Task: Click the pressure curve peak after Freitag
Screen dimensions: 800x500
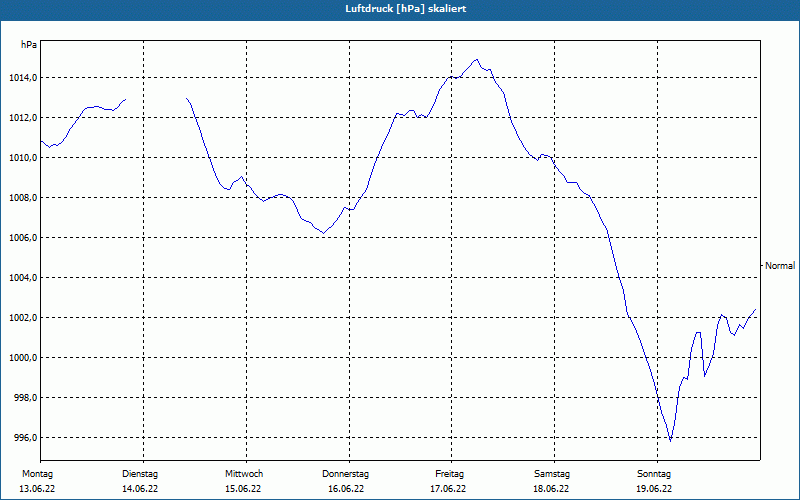Action: (477, 59)
